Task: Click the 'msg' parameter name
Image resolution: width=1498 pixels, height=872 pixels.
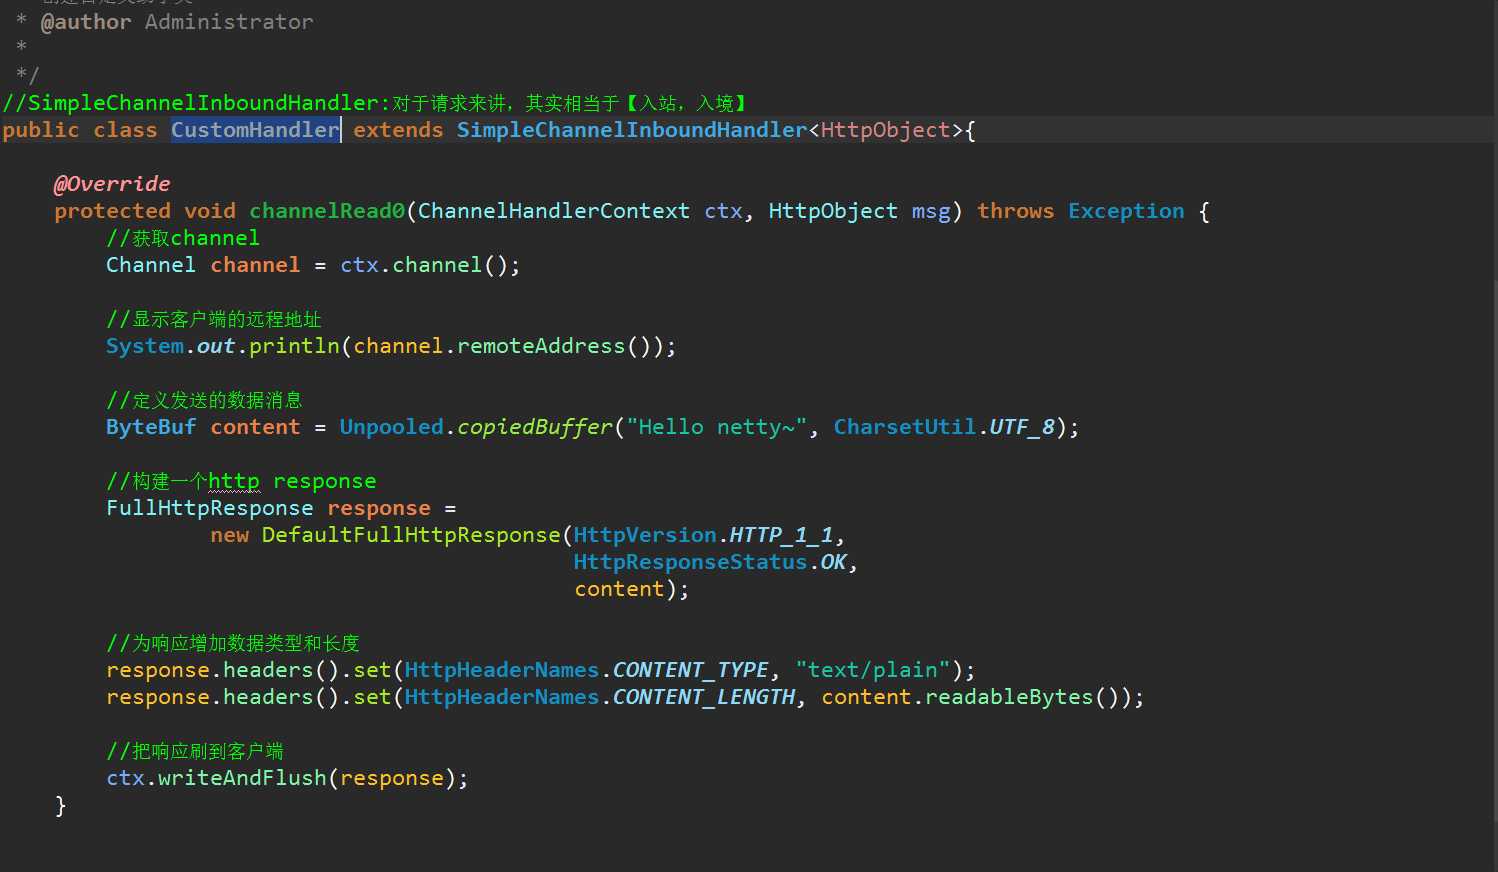Action: point(931,211)
